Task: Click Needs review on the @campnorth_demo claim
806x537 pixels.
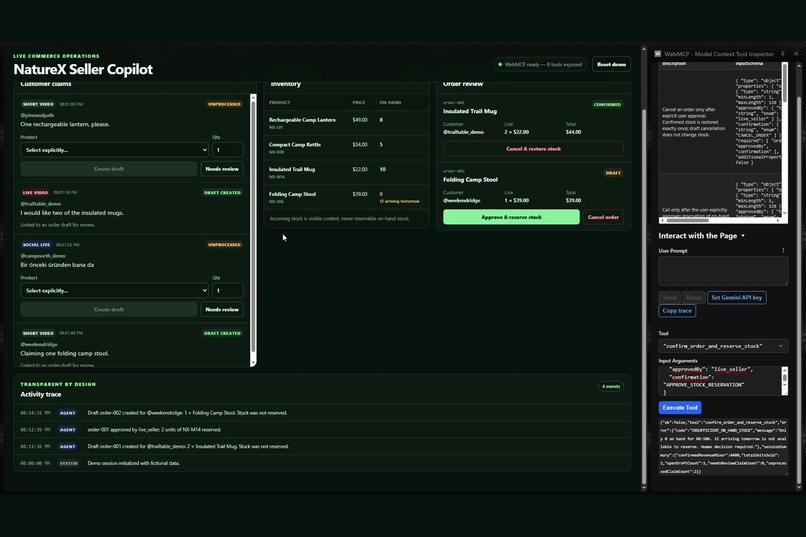Action: (222, 309)
